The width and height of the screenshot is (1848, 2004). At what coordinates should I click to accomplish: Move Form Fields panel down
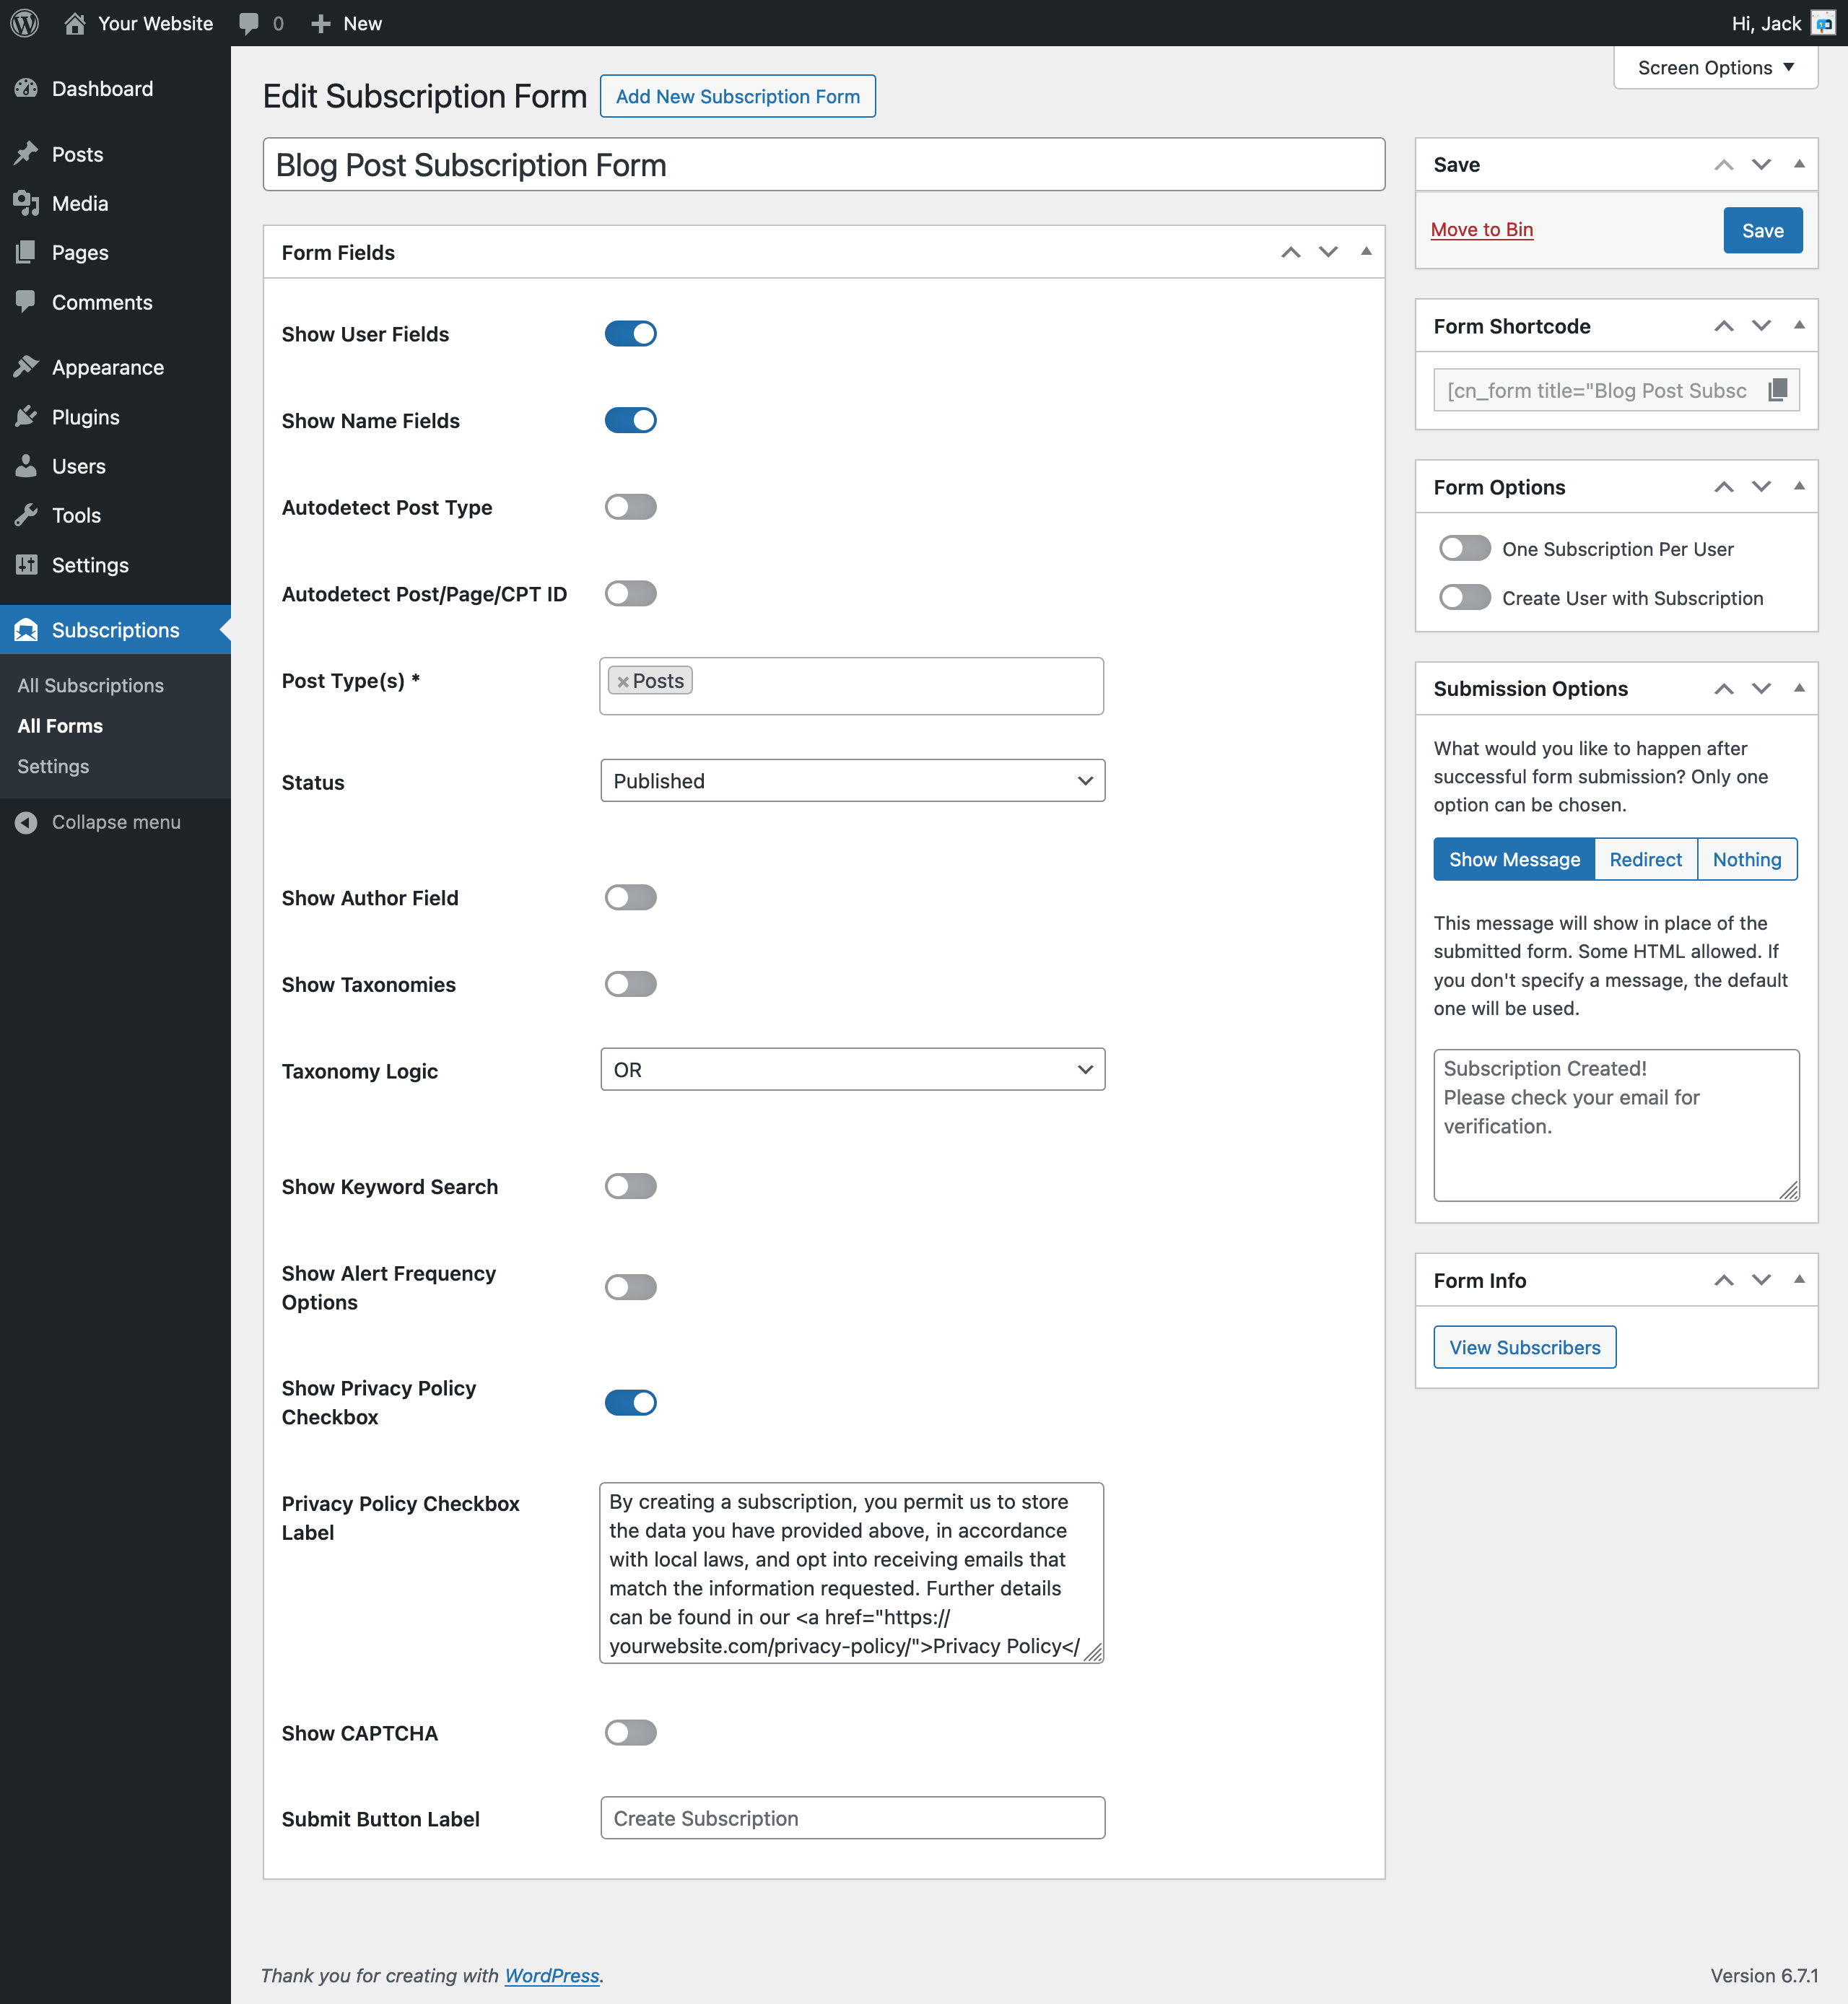(1328, 252)
